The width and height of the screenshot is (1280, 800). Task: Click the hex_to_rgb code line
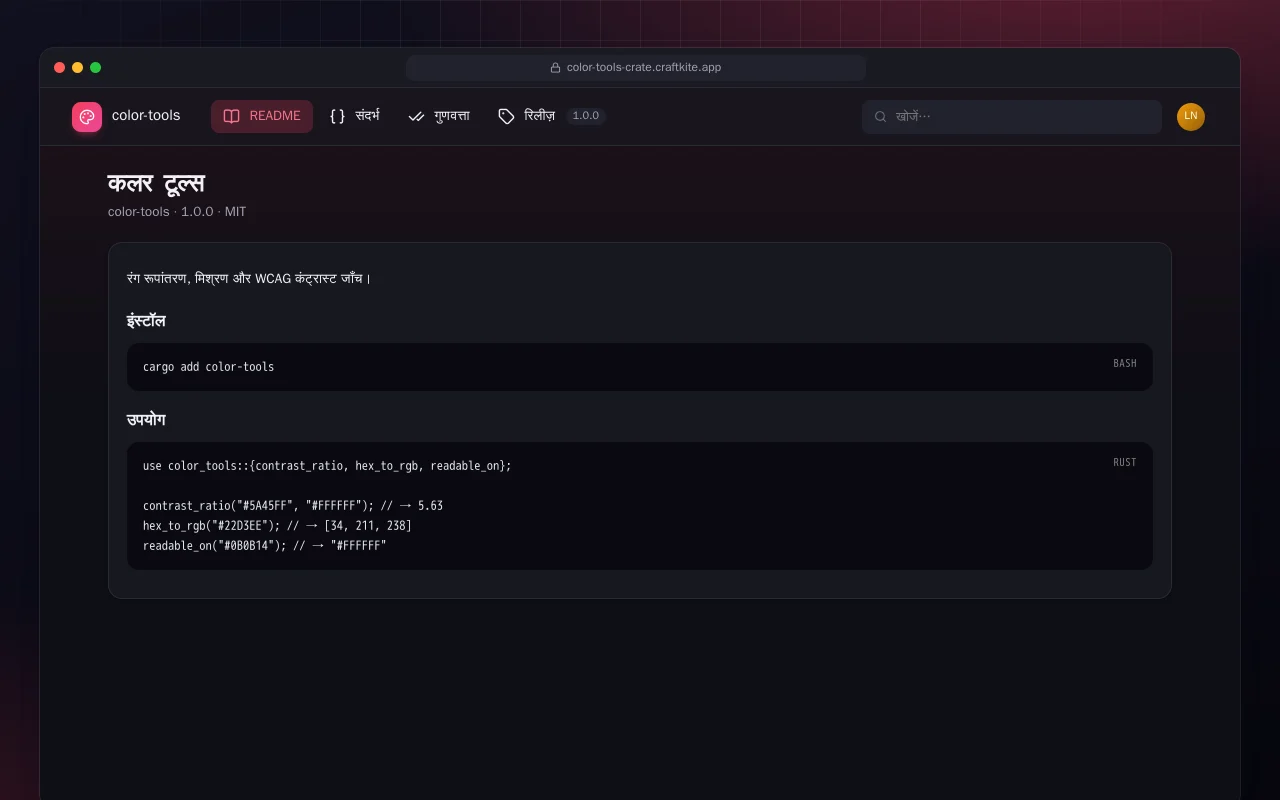pos(277,526)
